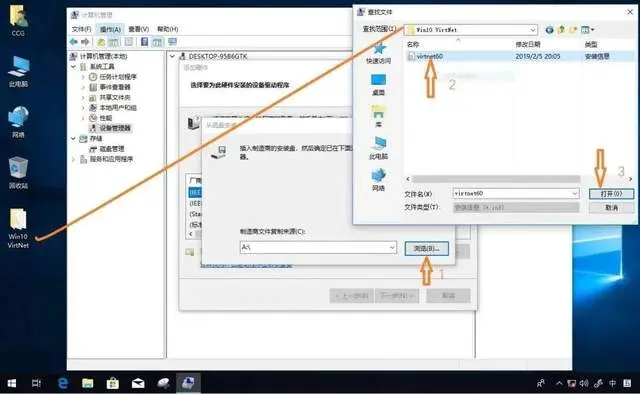Click the volume icon in system tray
The image size is (640, 394).
coord(584,383)
